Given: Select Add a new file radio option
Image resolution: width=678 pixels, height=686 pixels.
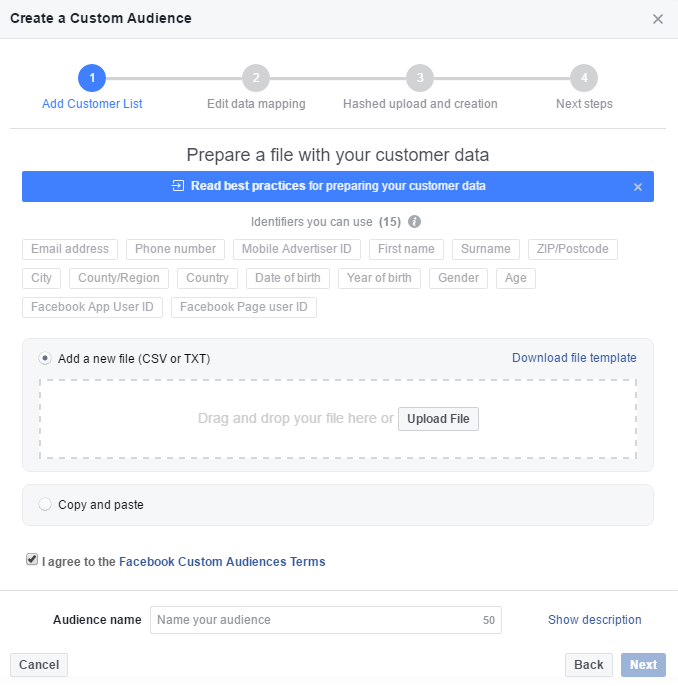Looking at the screenshot, I should point(45,358).
